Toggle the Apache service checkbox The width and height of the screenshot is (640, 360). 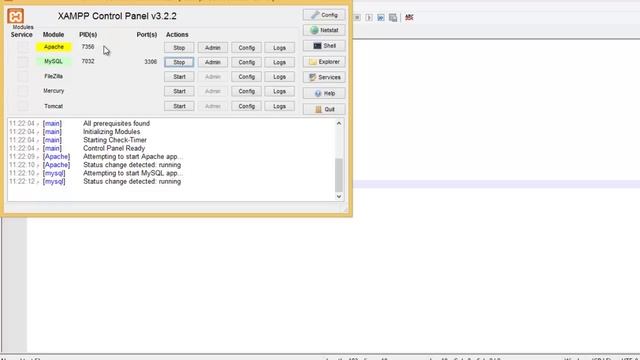[23, 47]
